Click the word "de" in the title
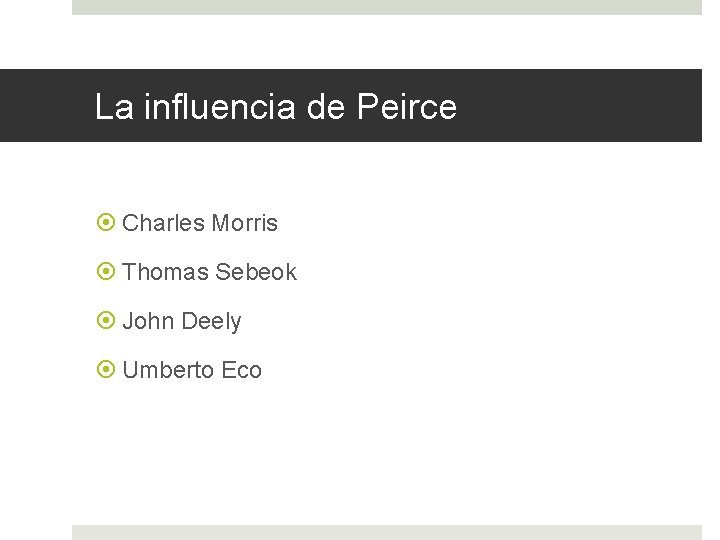This screenshot has height=540, width=720. [326, 107]
